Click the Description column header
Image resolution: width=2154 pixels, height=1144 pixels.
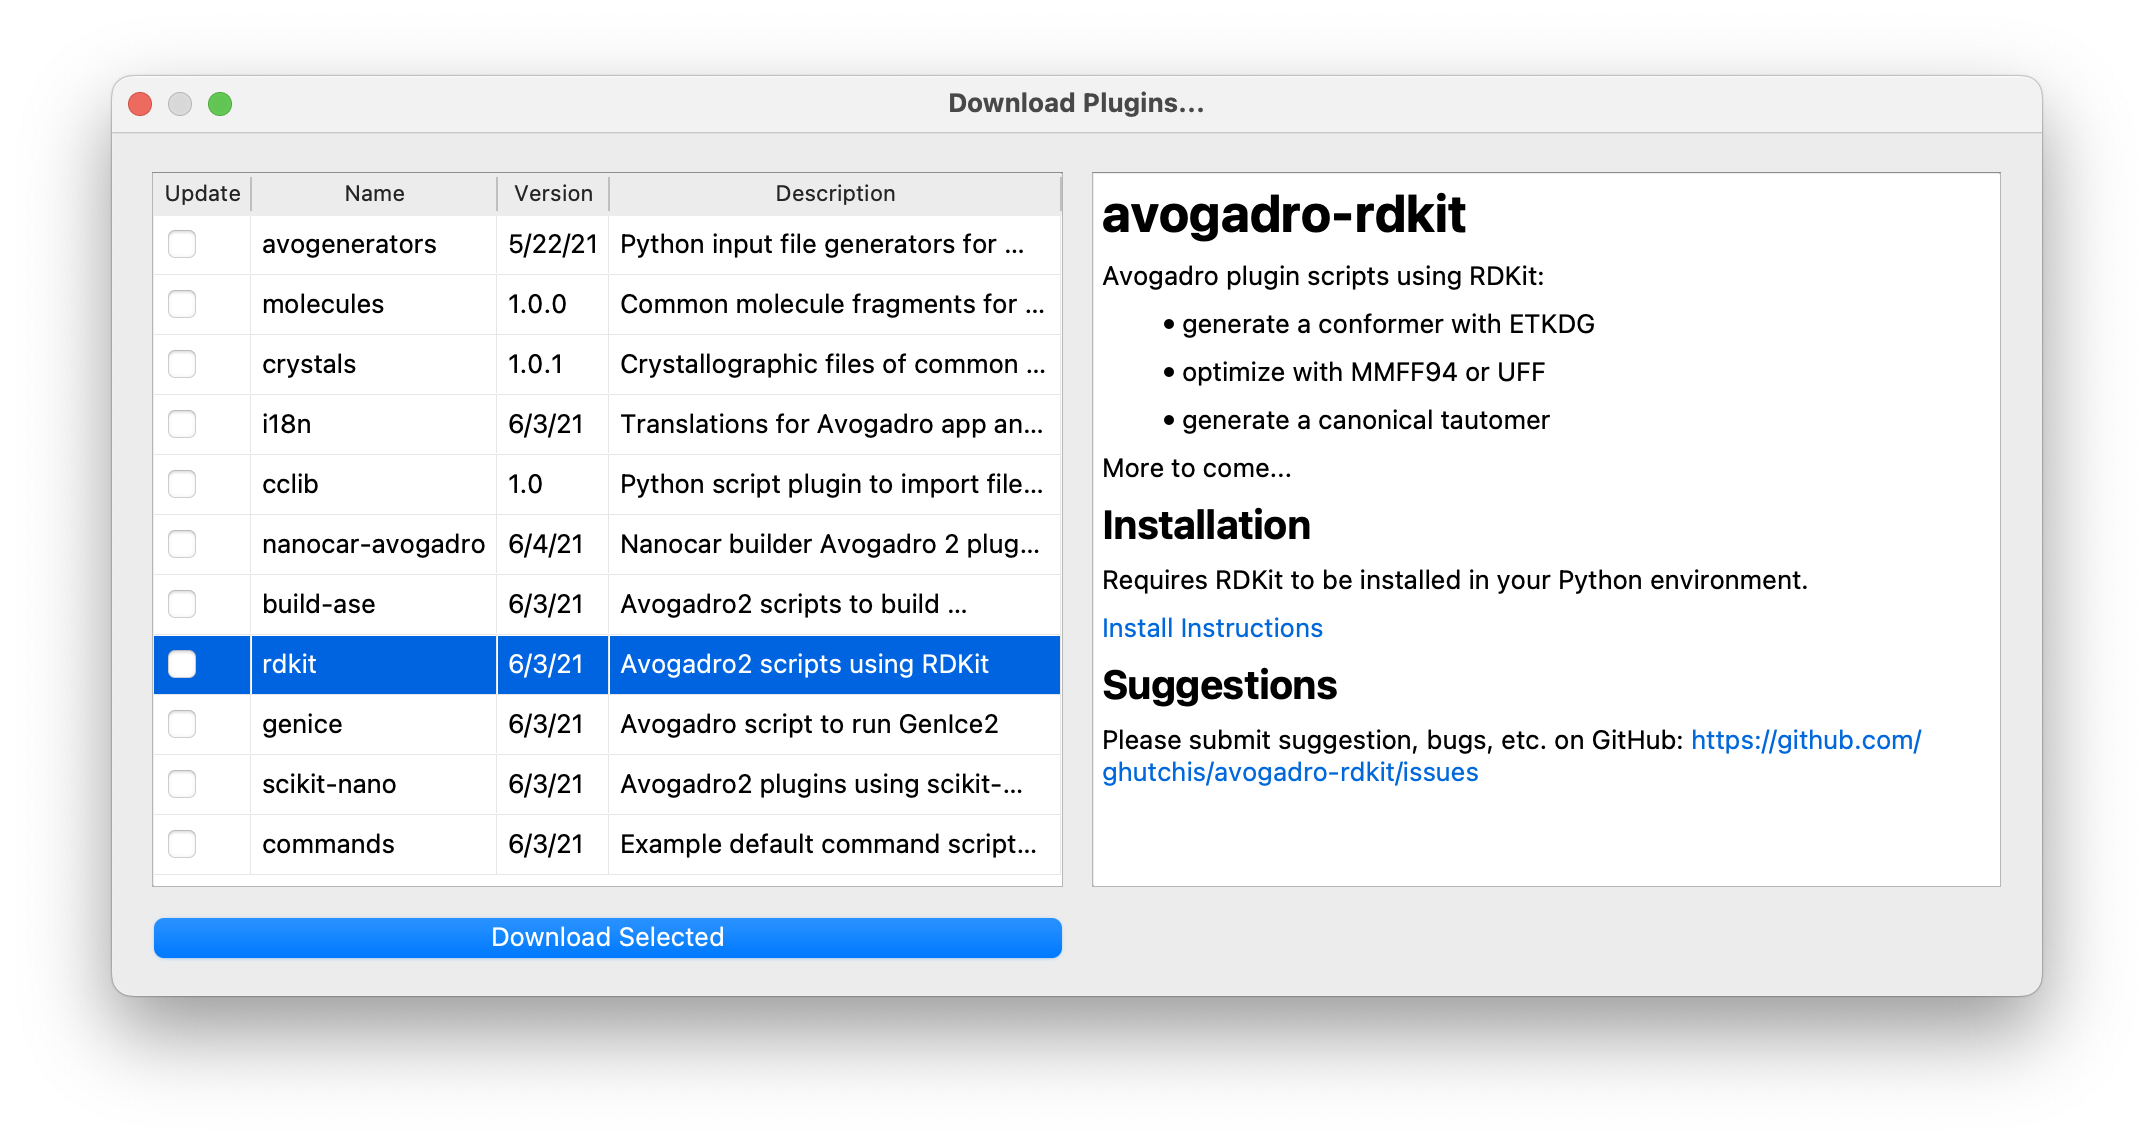coord(835,193)
